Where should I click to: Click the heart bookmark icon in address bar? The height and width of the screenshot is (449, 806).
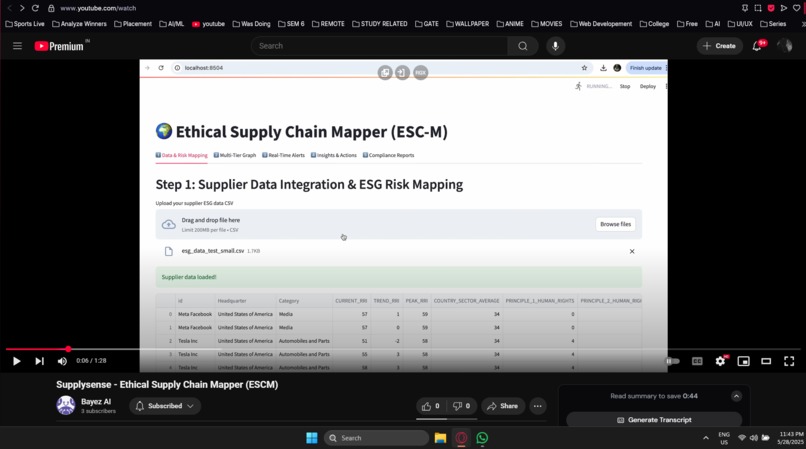[796, 8]
